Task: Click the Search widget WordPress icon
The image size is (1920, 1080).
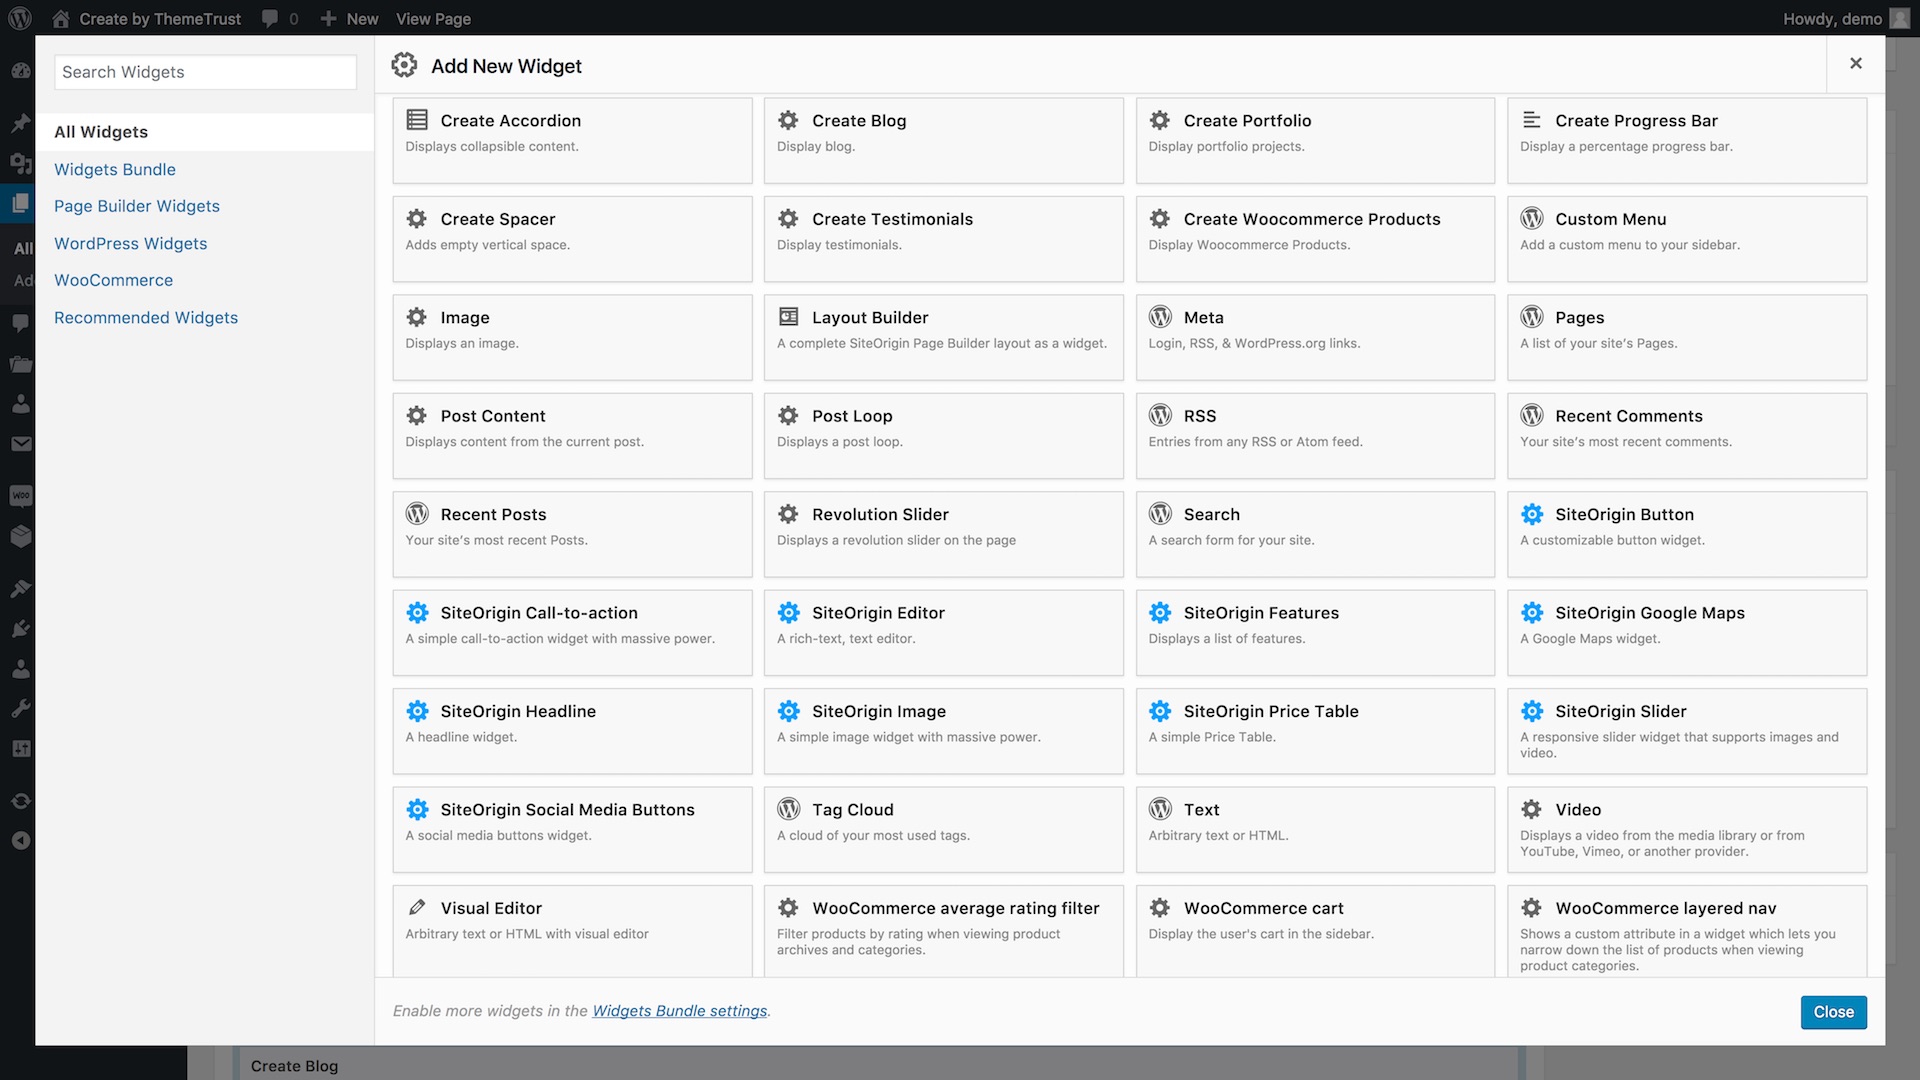Action: (1160, 514)
